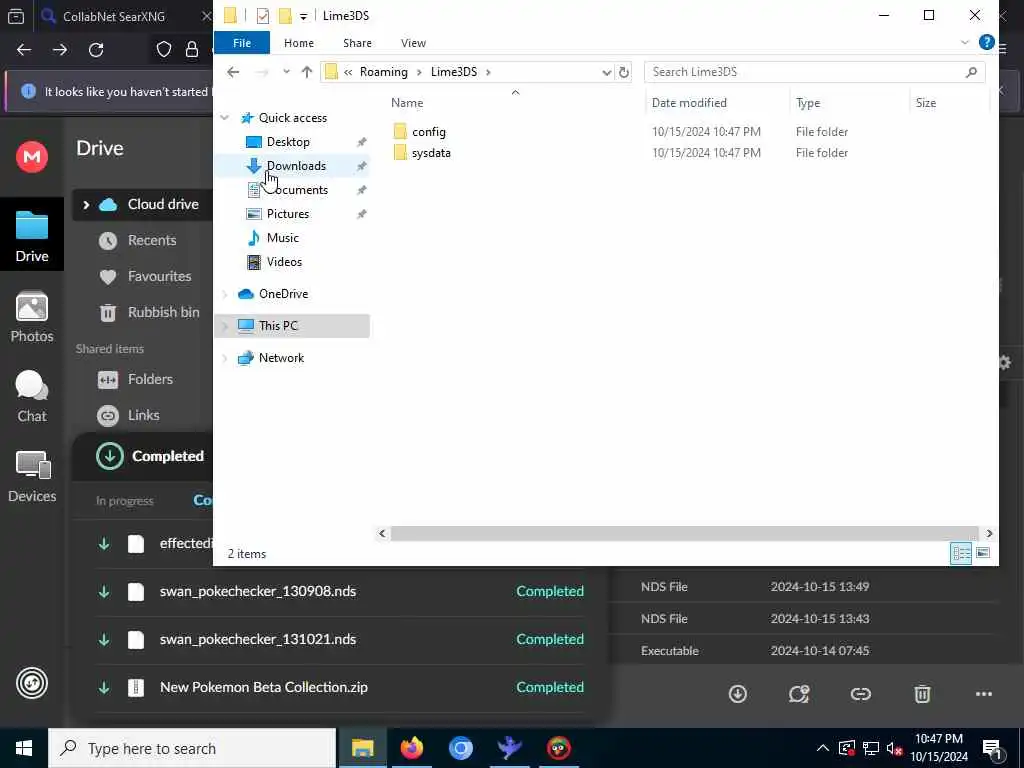
Task: Switch to the Share ribbon tab
Action: point(357,43)
